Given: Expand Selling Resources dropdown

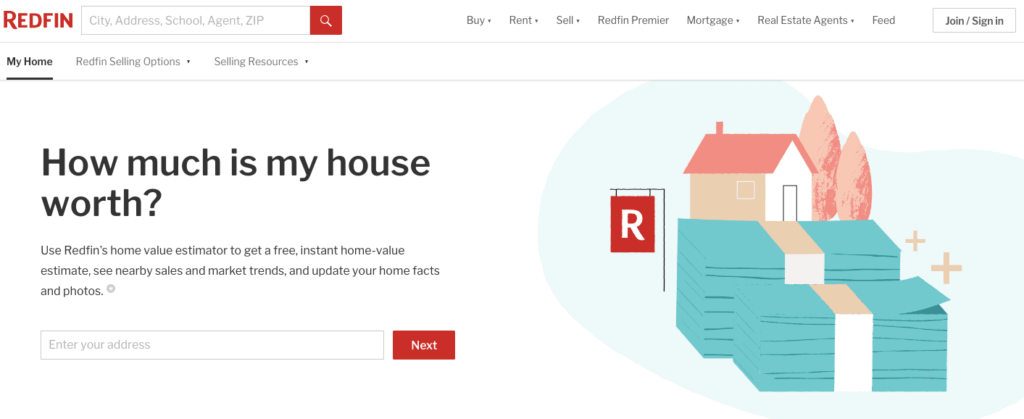Looking at the screenshot, I should point(261,62).
